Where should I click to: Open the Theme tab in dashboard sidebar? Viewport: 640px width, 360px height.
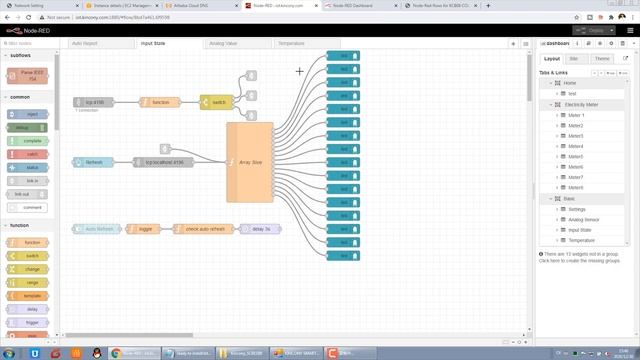point(602,59)
